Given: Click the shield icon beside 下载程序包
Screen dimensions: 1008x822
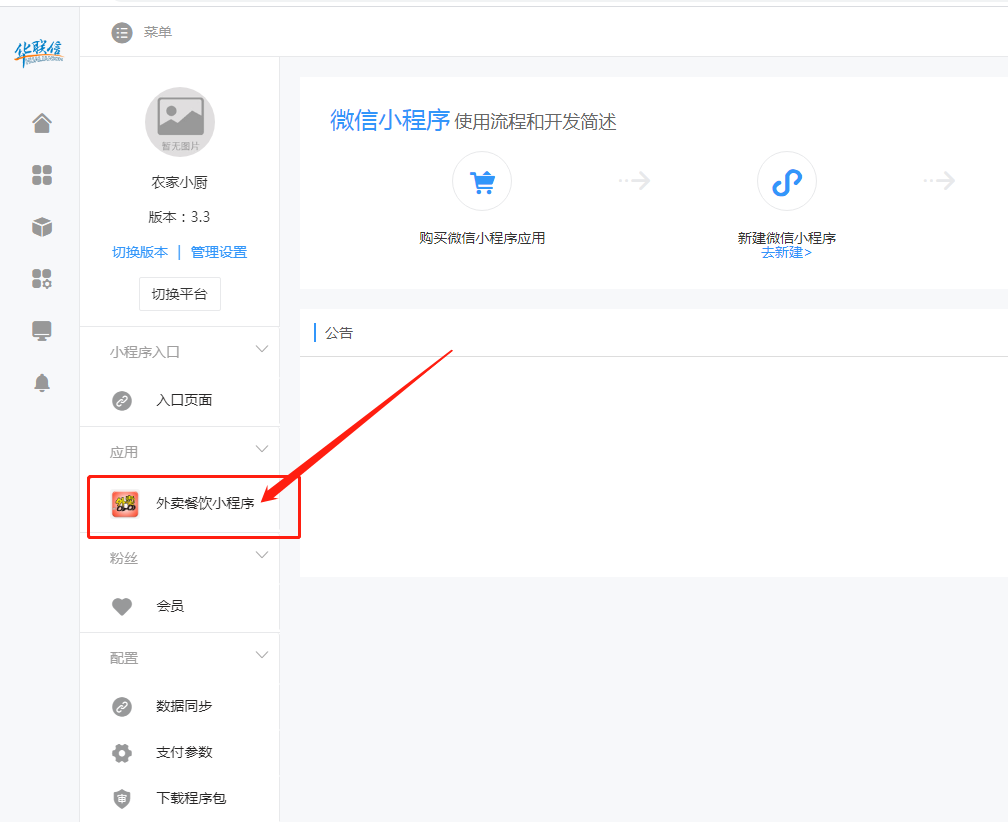Looking at the screenshot, I should [x=122, y=799].
